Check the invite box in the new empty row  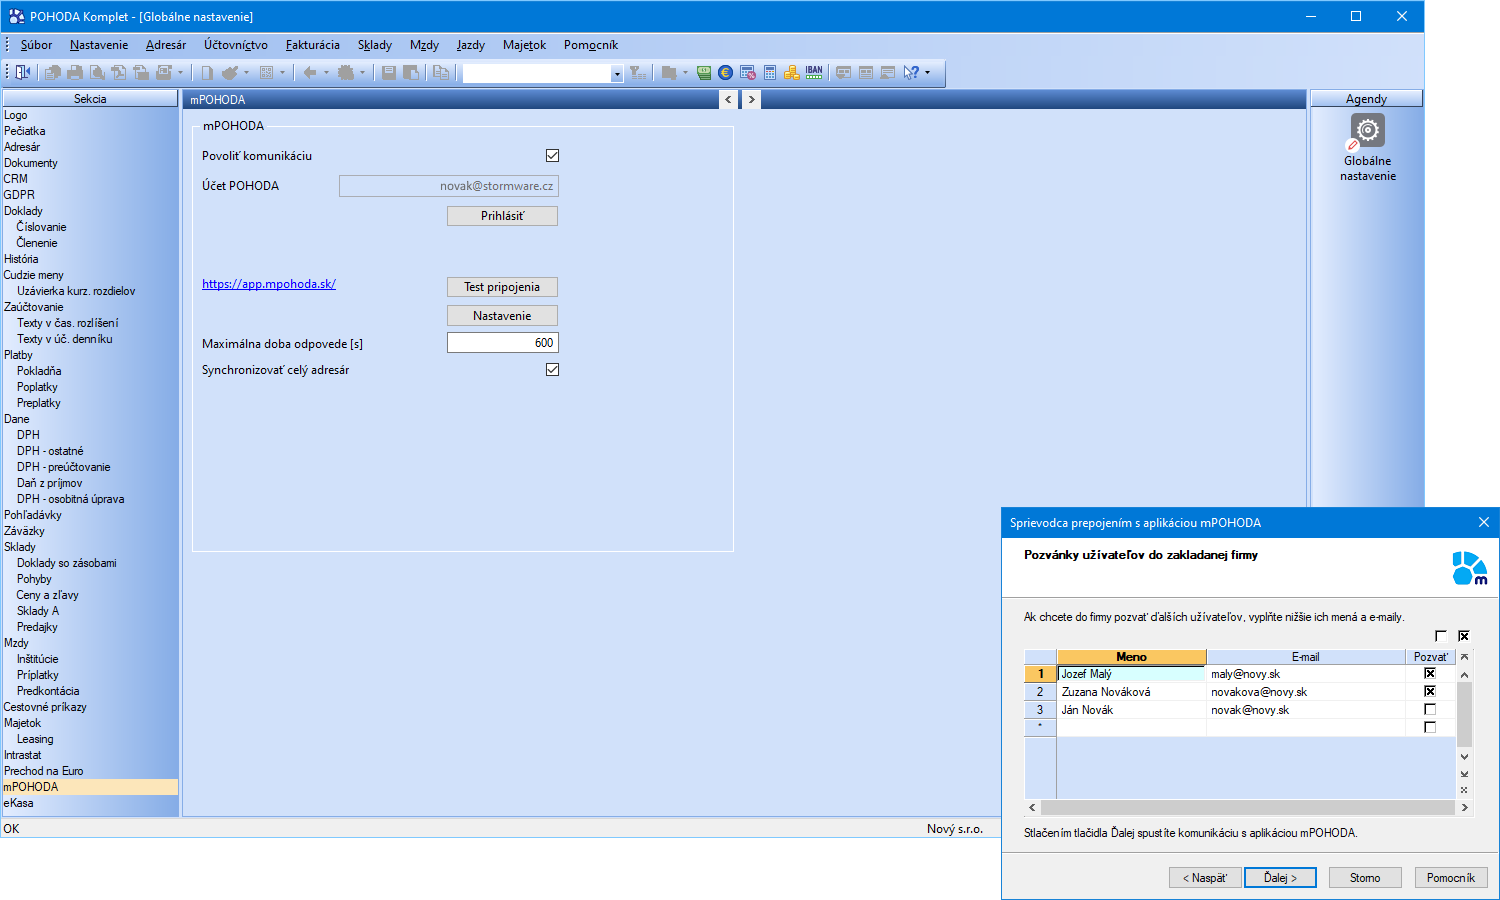point(1430,727)
